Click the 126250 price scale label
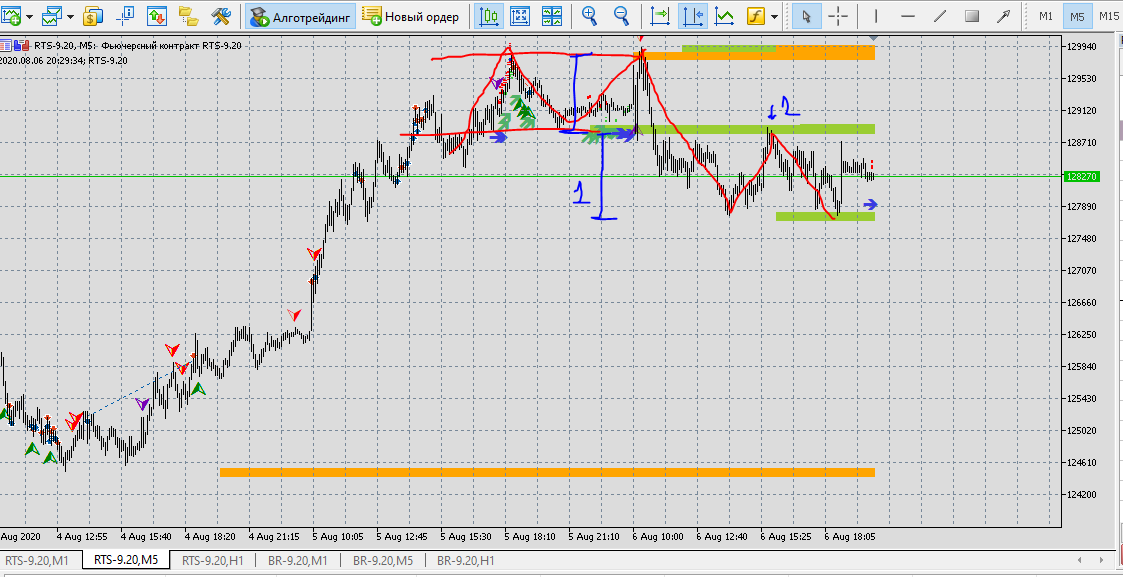Screen dimensions: 1123x577 pos(1081,335)
